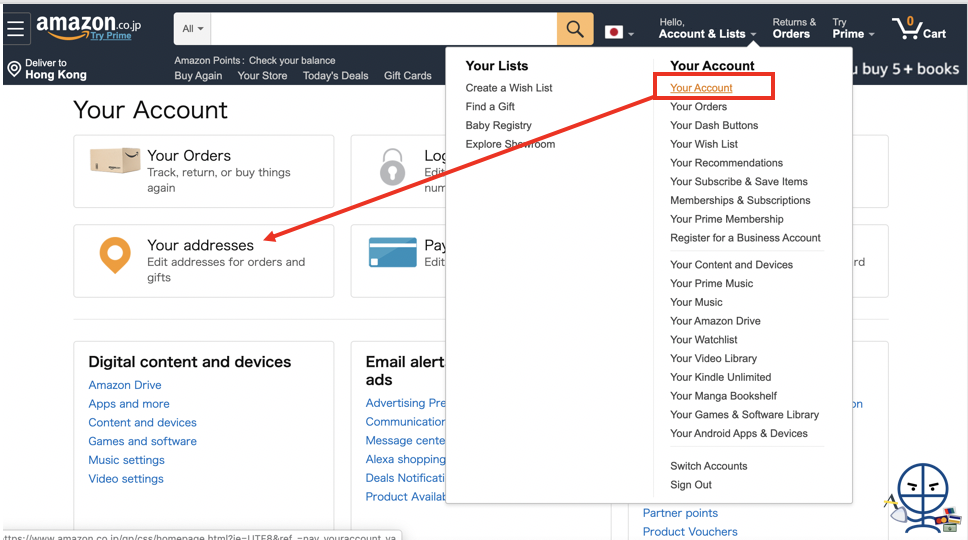The image size is (968, 540).
Task: Open the Video settings link
Action: point(125,479)
